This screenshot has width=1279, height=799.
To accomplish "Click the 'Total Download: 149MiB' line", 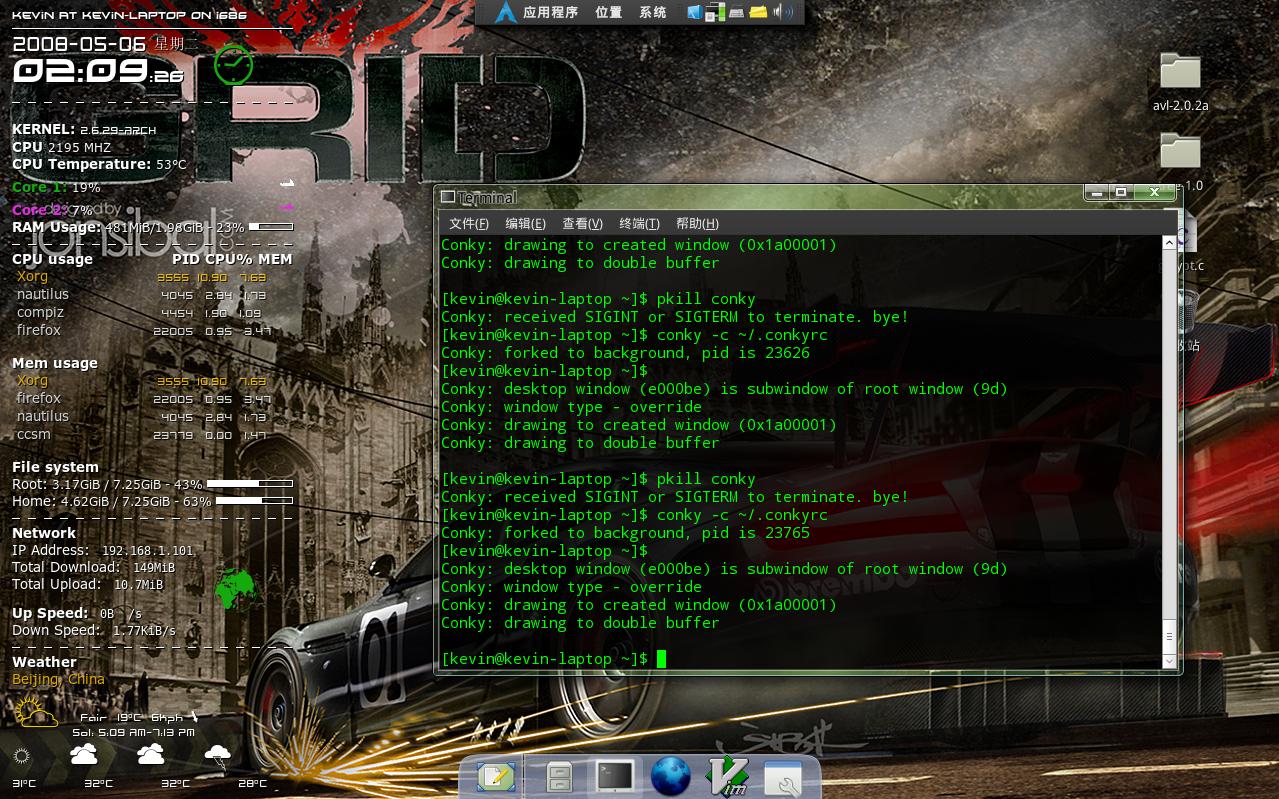I will [94, 567].
